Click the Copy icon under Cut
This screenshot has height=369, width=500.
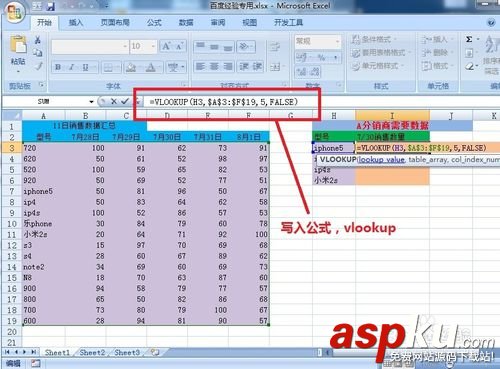38,53
